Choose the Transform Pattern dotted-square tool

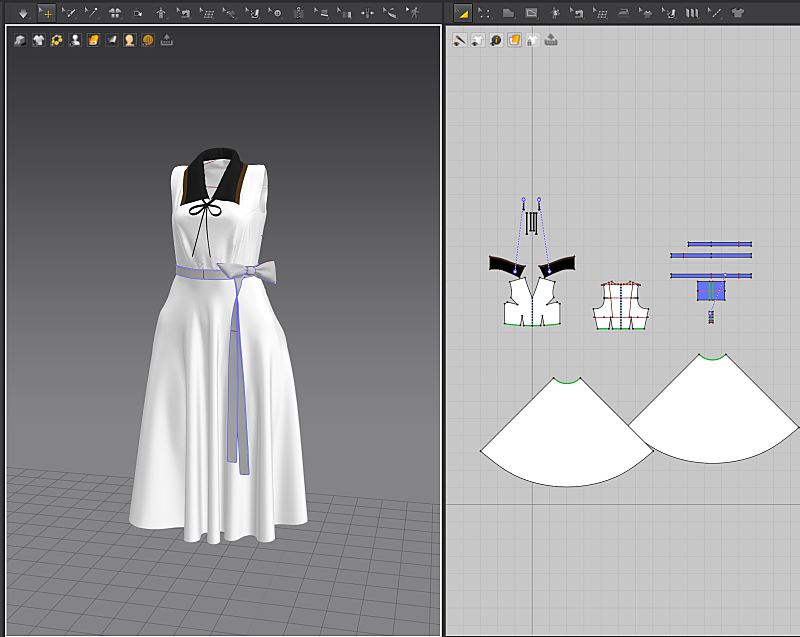pos(485,13)
